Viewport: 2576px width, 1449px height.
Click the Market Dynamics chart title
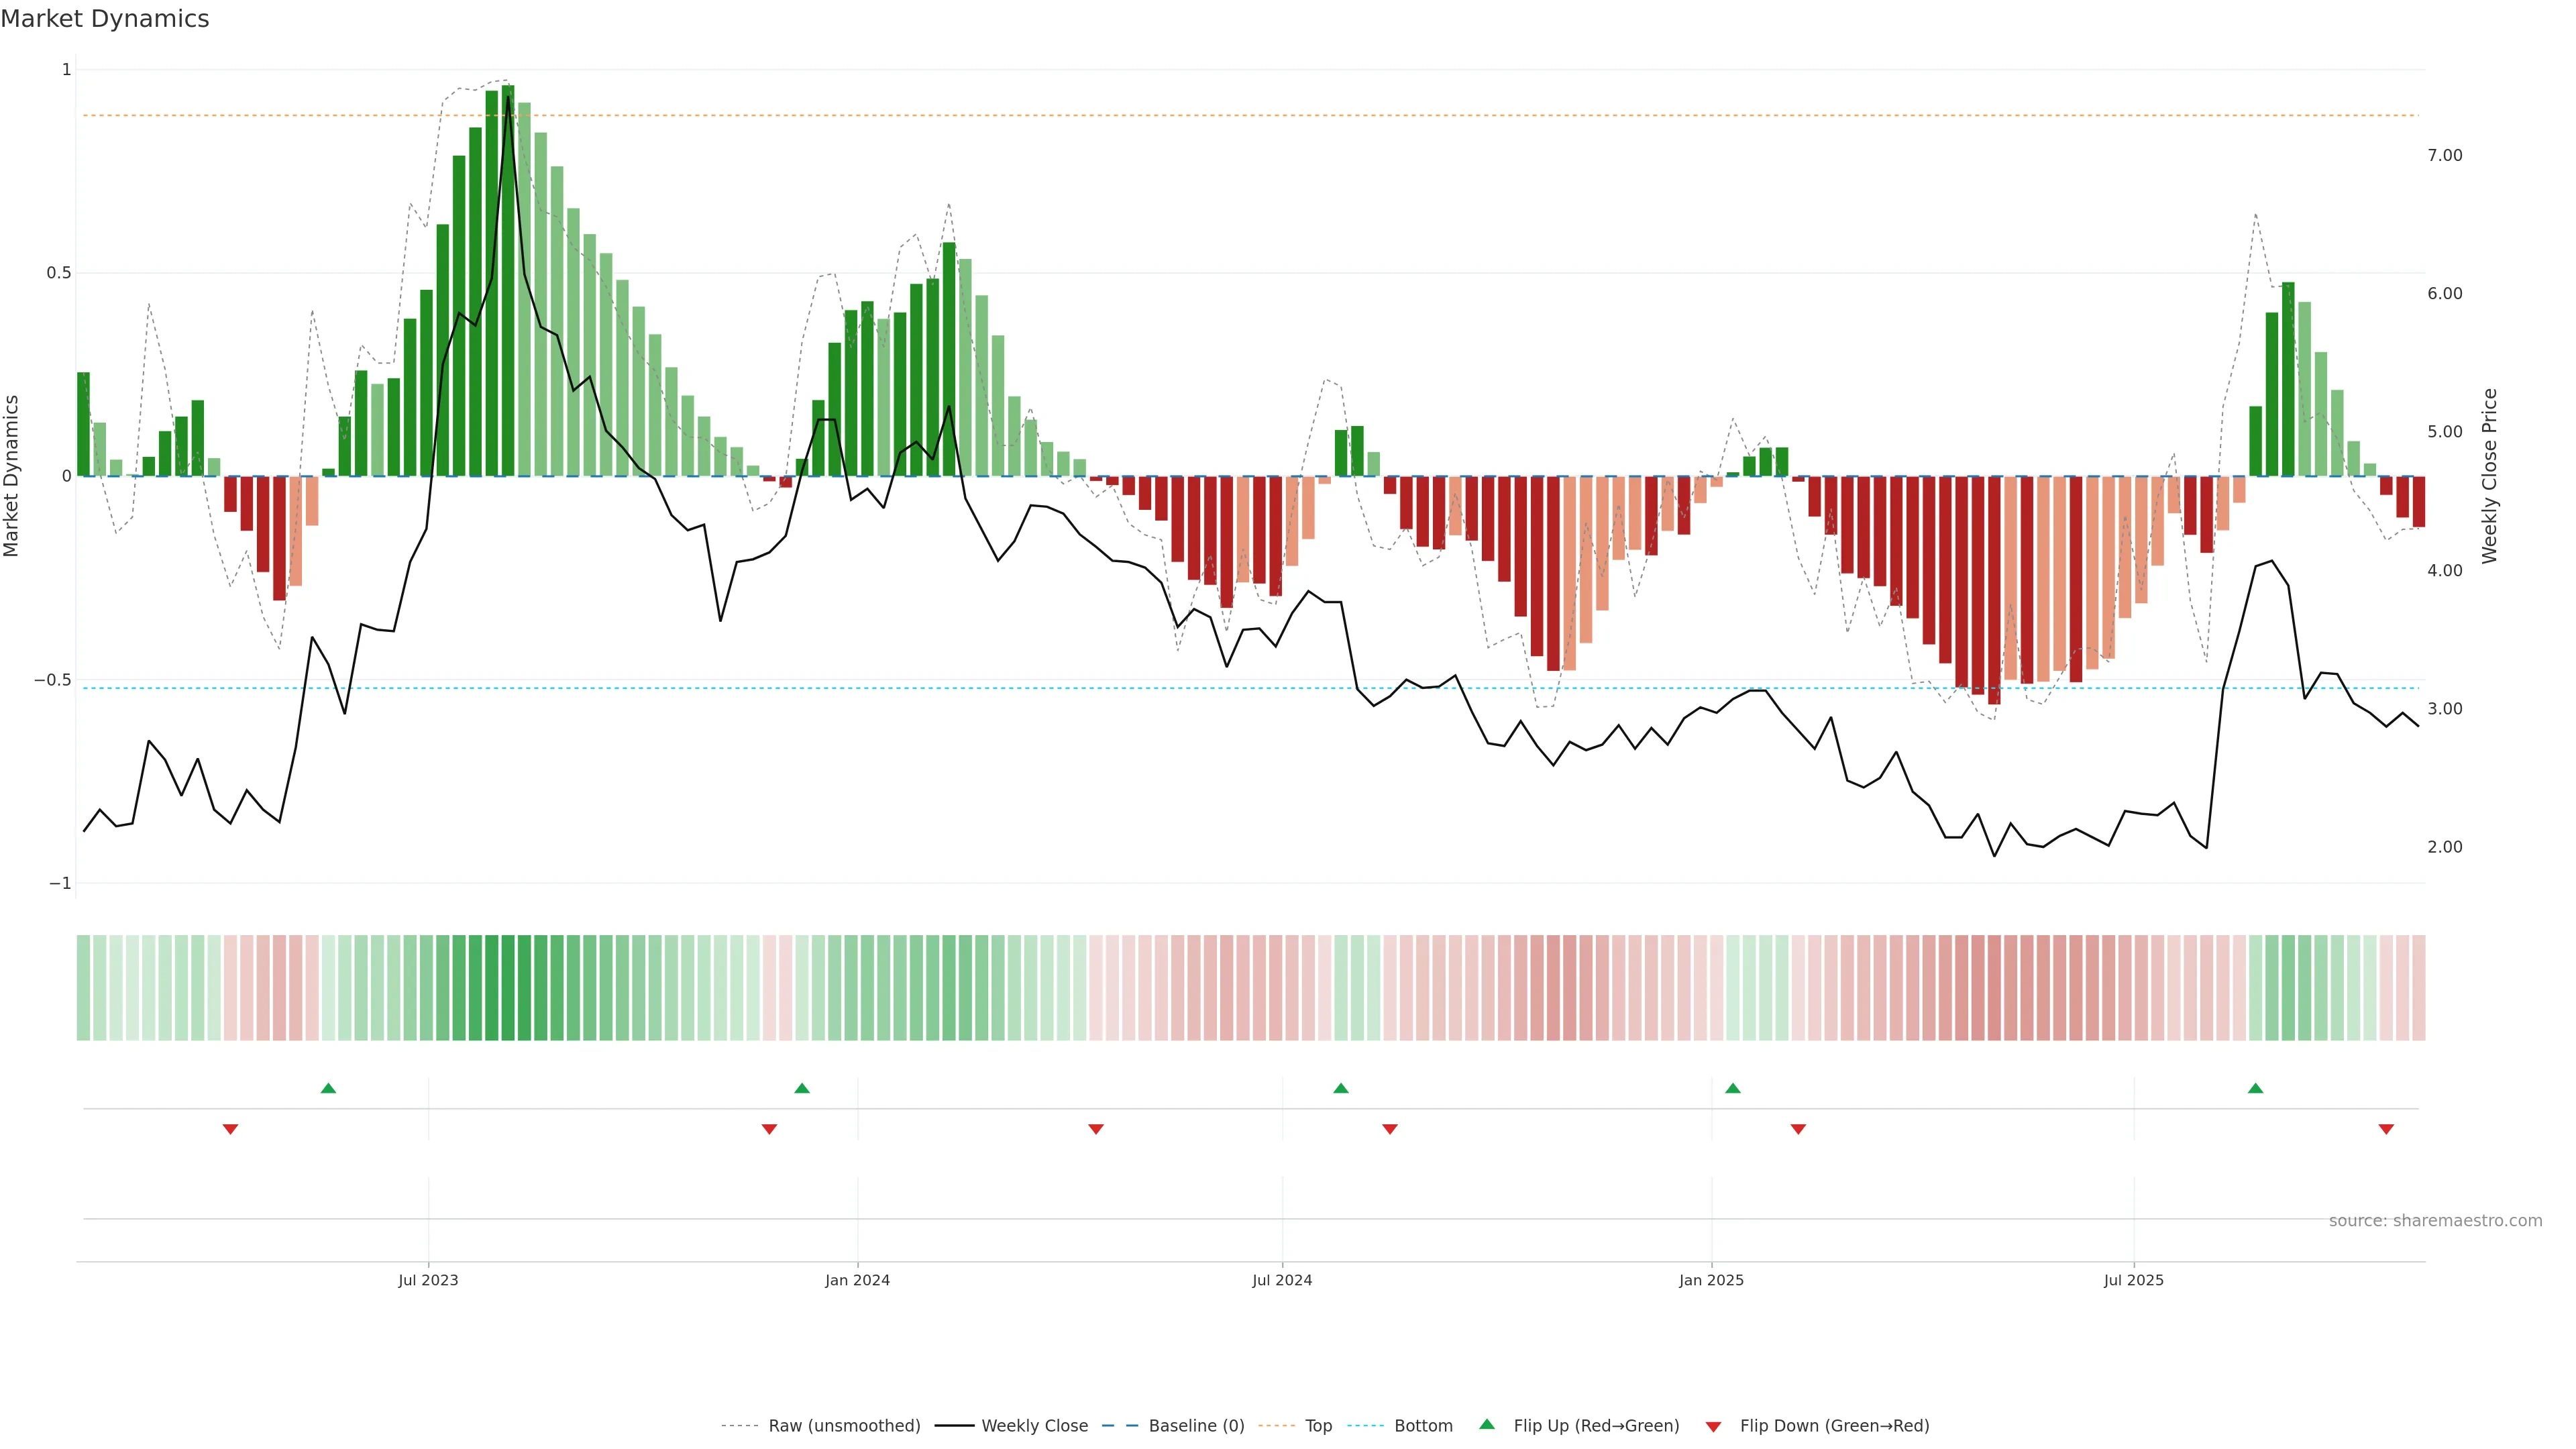105,19
